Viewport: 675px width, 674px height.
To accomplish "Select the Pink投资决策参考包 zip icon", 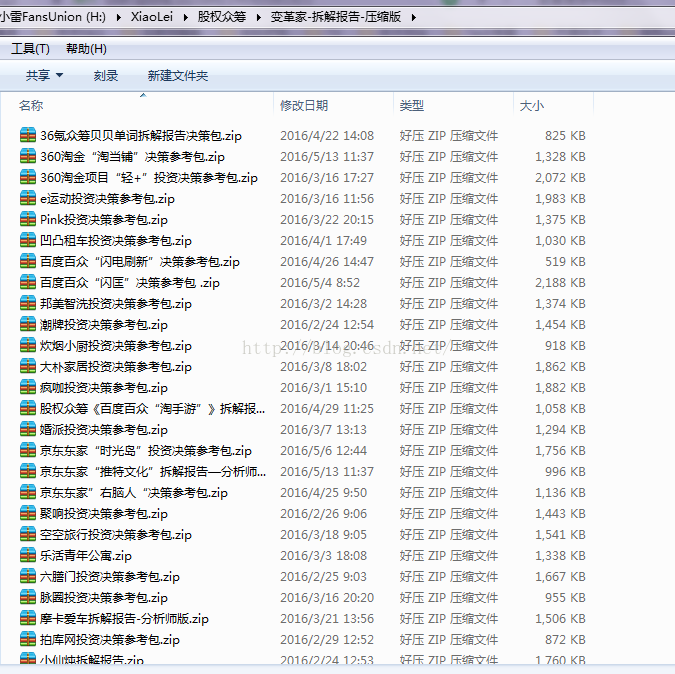I will pos(28,220).
